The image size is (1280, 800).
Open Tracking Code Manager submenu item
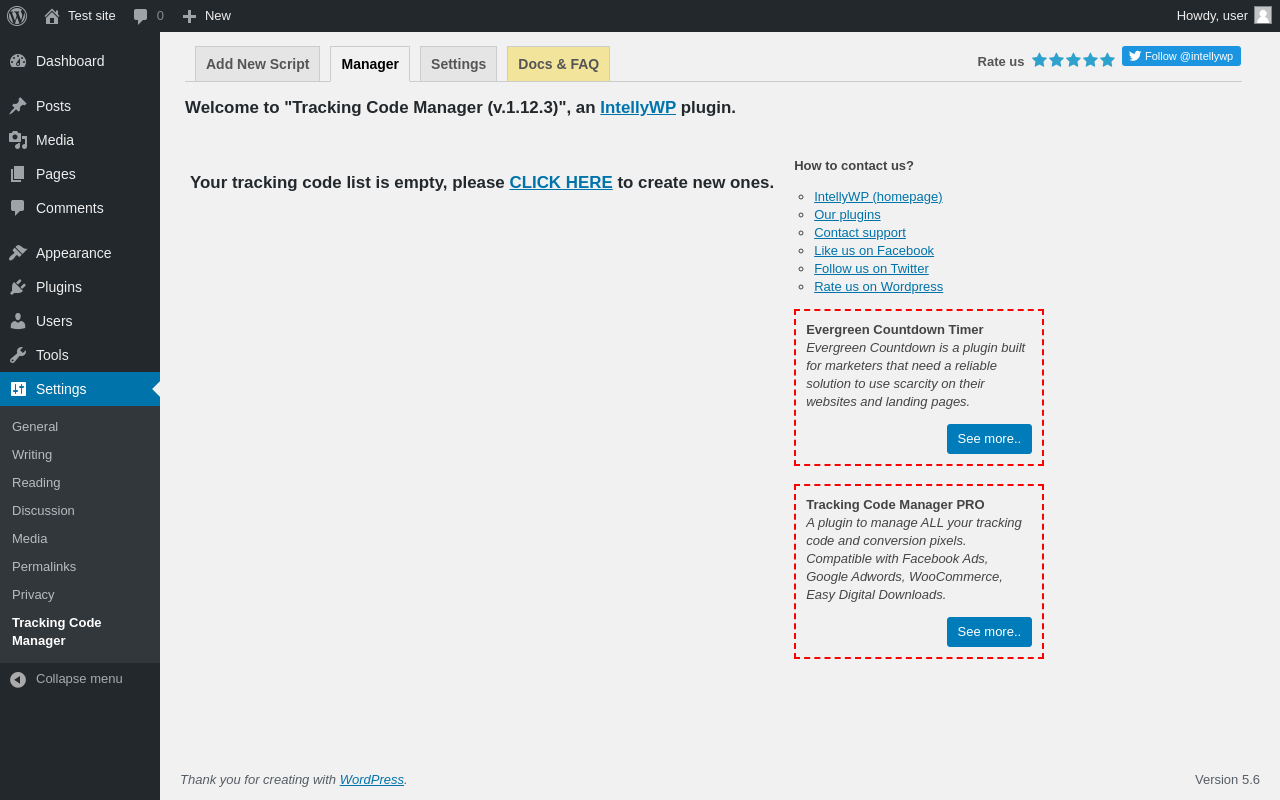coord(57,632)
